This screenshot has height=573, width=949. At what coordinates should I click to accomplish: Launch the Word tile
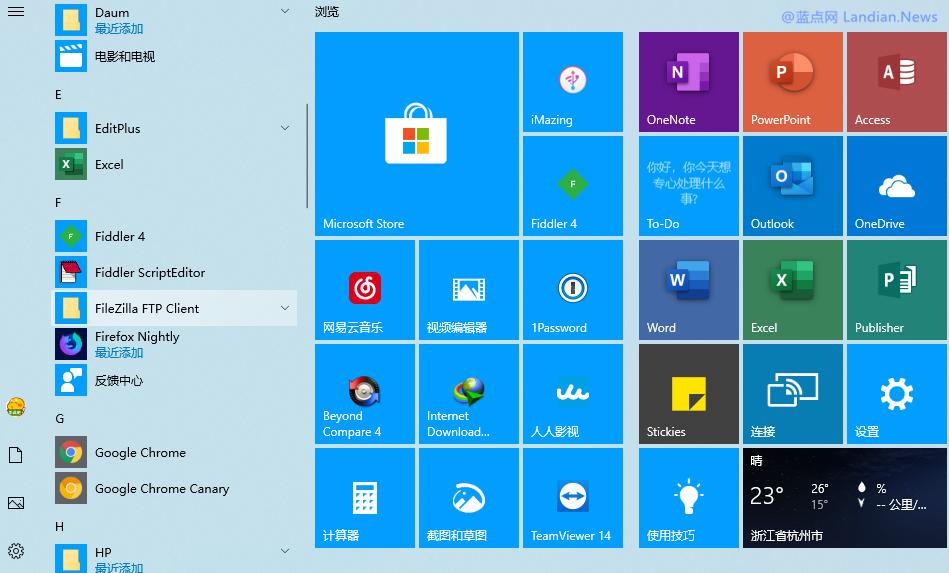pyautogui.click(x=689, y=290)
